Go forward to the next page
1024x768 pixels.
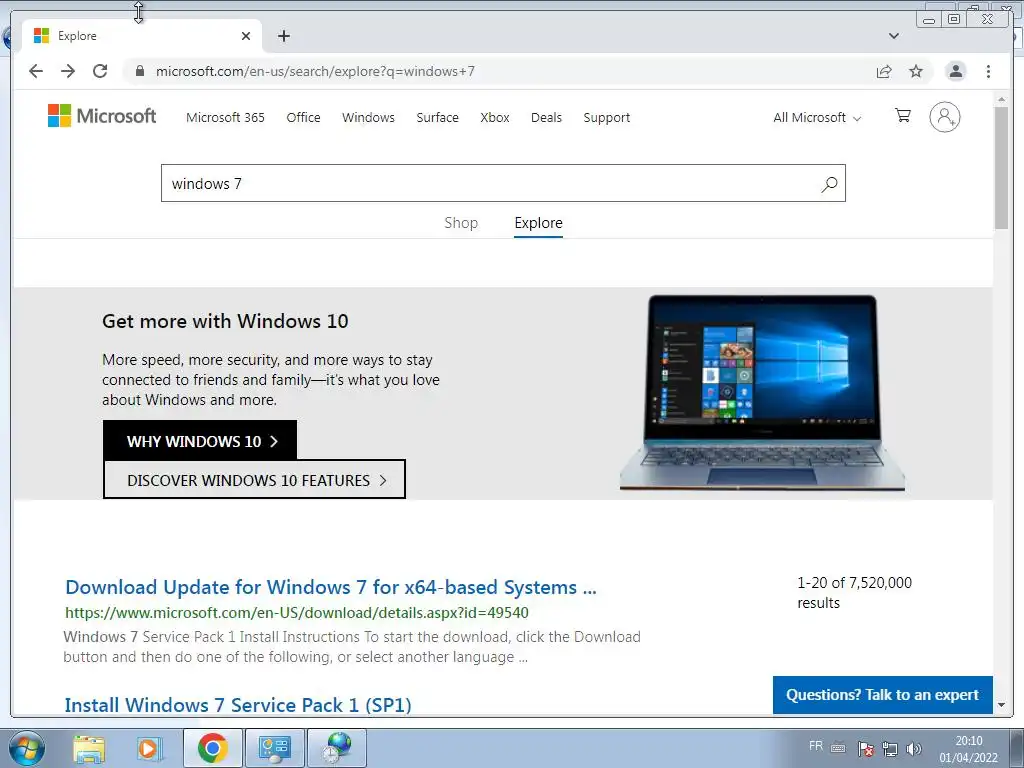(68, 71)
